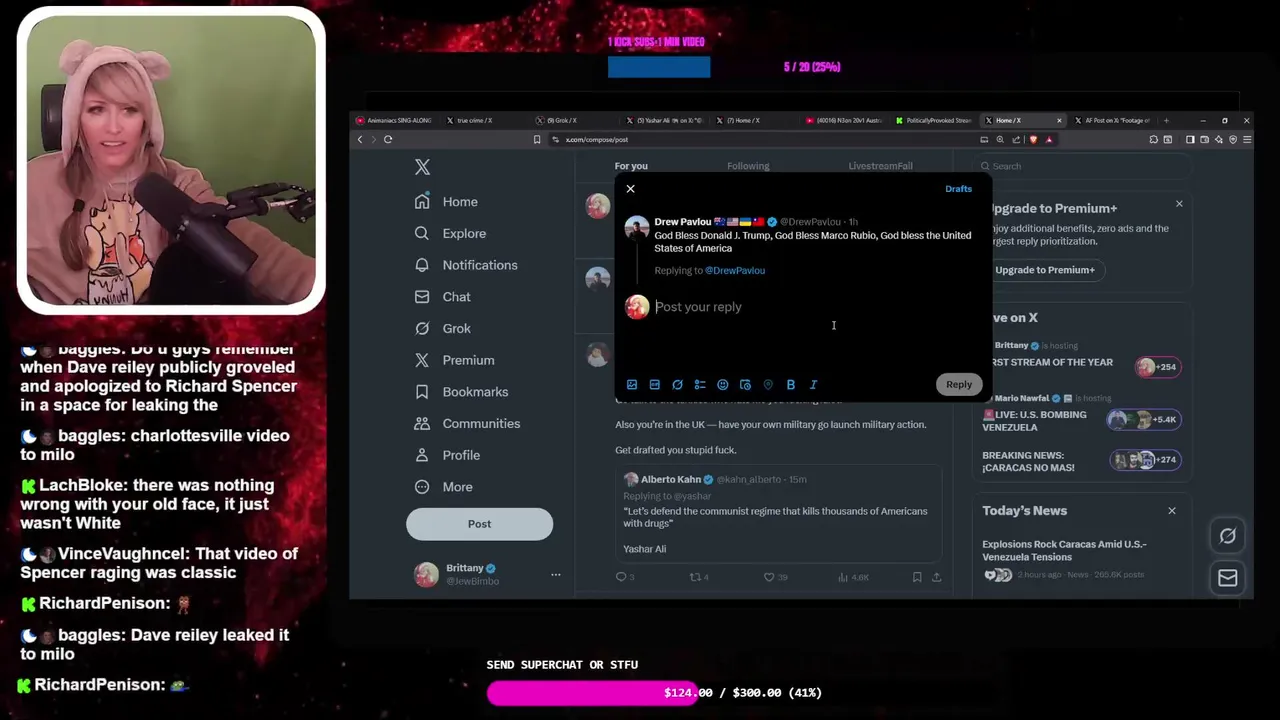
Task: Open the emoji picker in reply
Action: (x=723, y=385)
